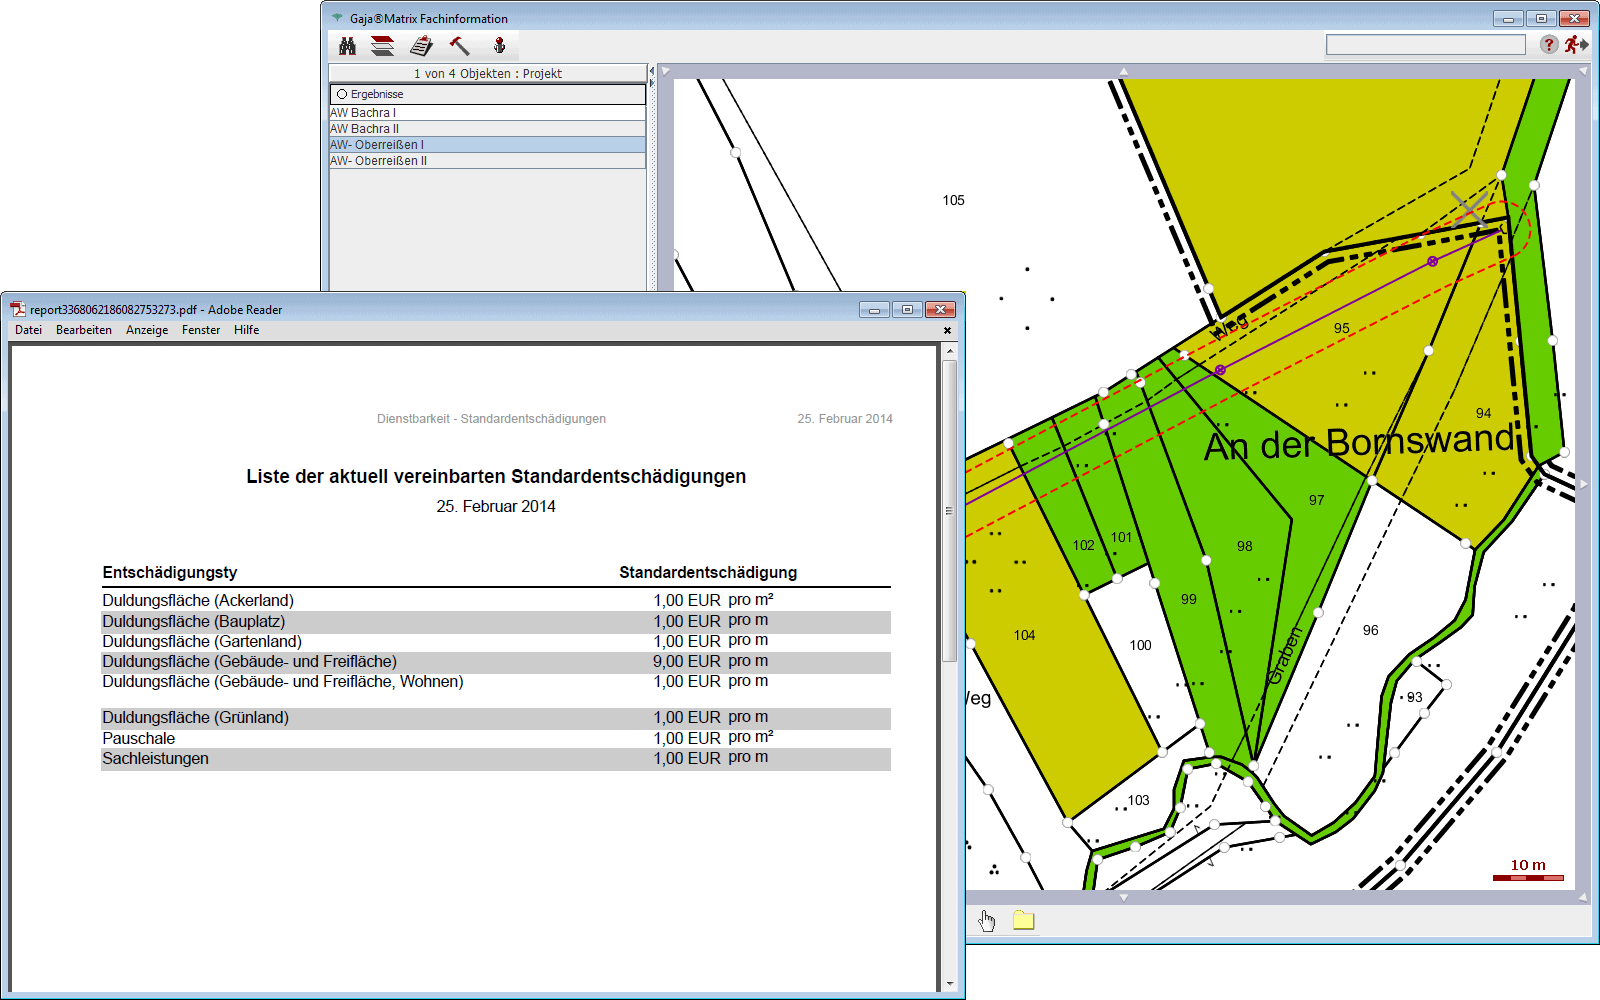Click the clipboard report icon
This screenshot has width=1600, height=1000.
421,46
